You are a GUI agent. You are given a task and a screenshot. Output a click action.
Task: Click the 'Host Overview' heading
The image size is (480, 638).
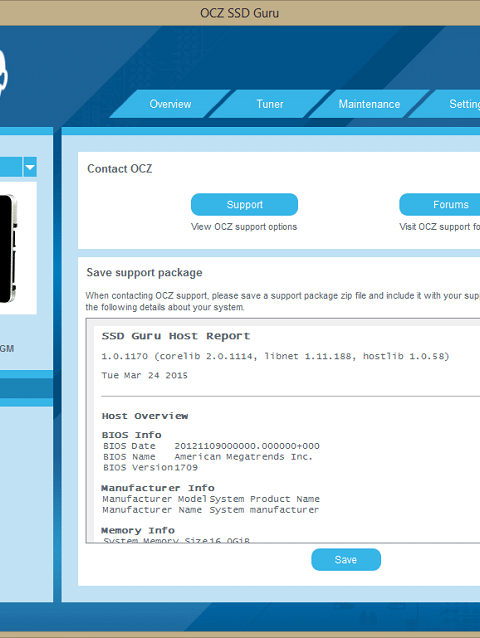point(145,416)
